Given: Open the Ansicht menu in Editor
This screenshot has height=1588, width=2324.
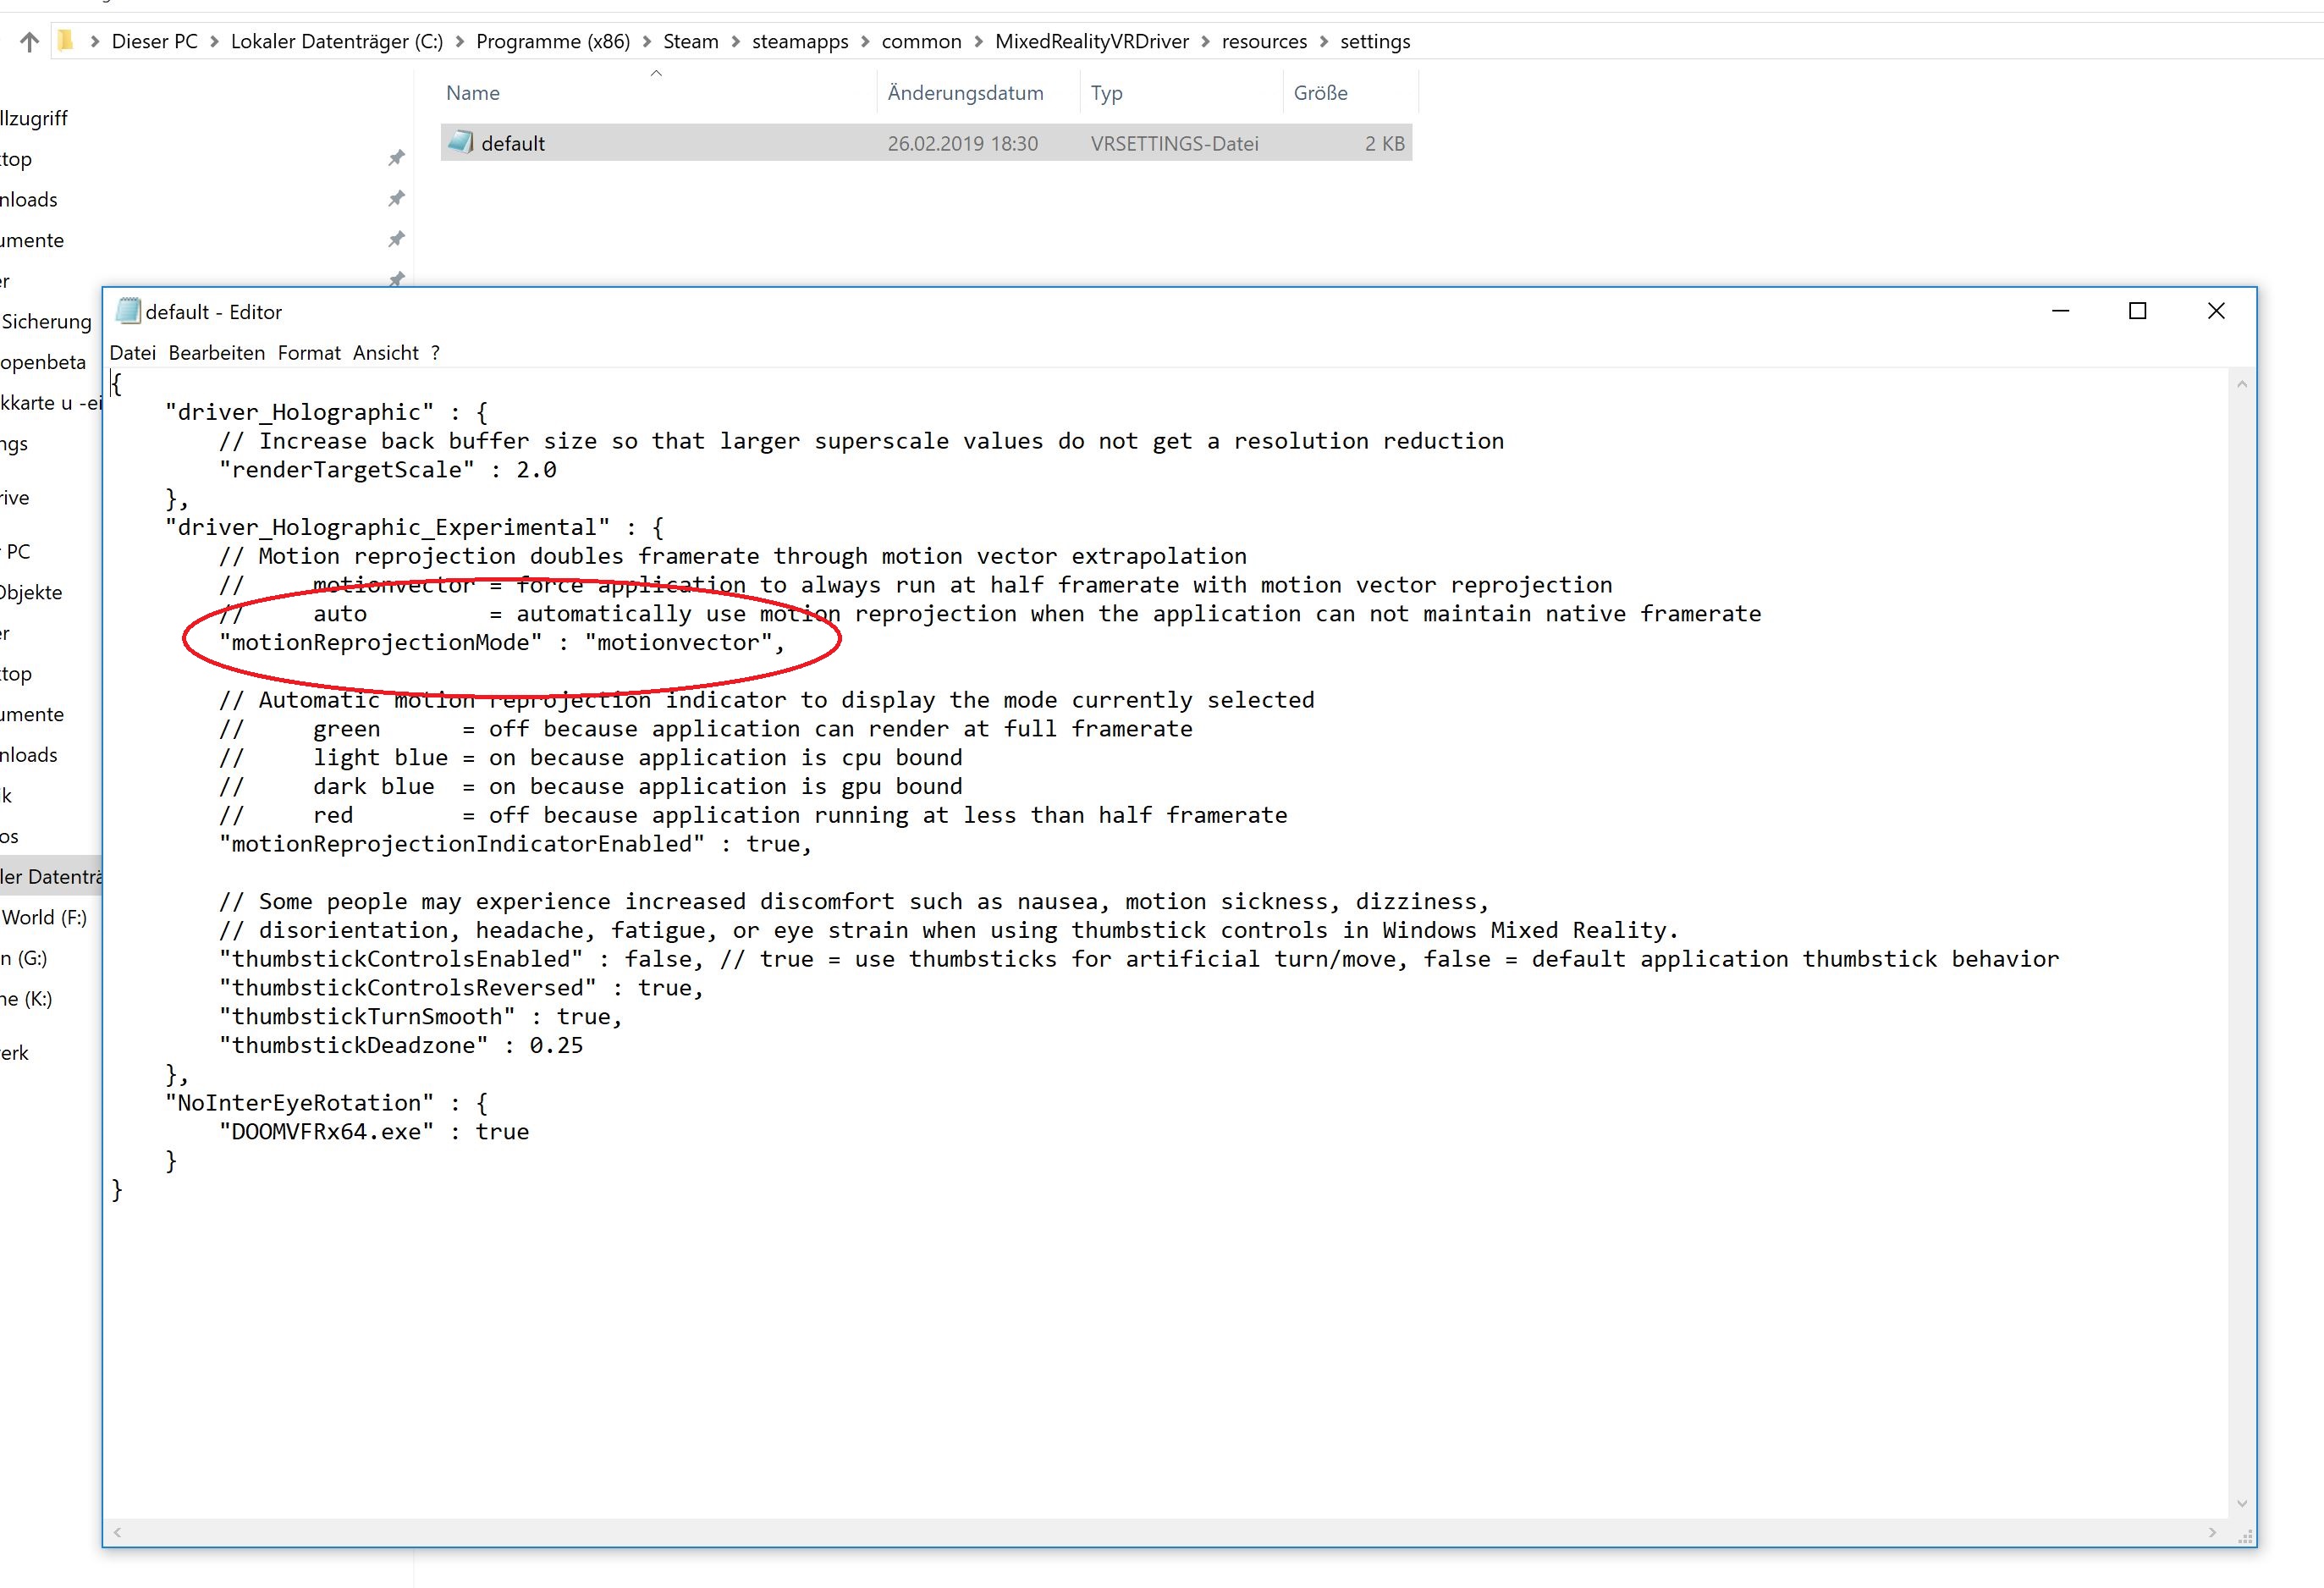Looking at the screenshot, I should point(386,353).
